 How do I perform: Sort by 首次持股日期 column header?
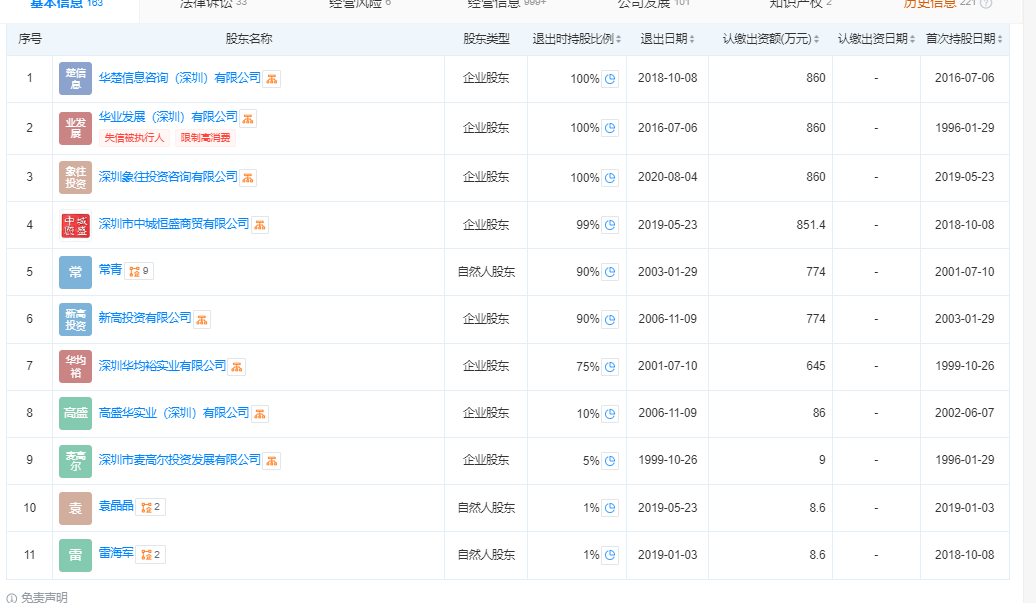[x=964, y=39]
